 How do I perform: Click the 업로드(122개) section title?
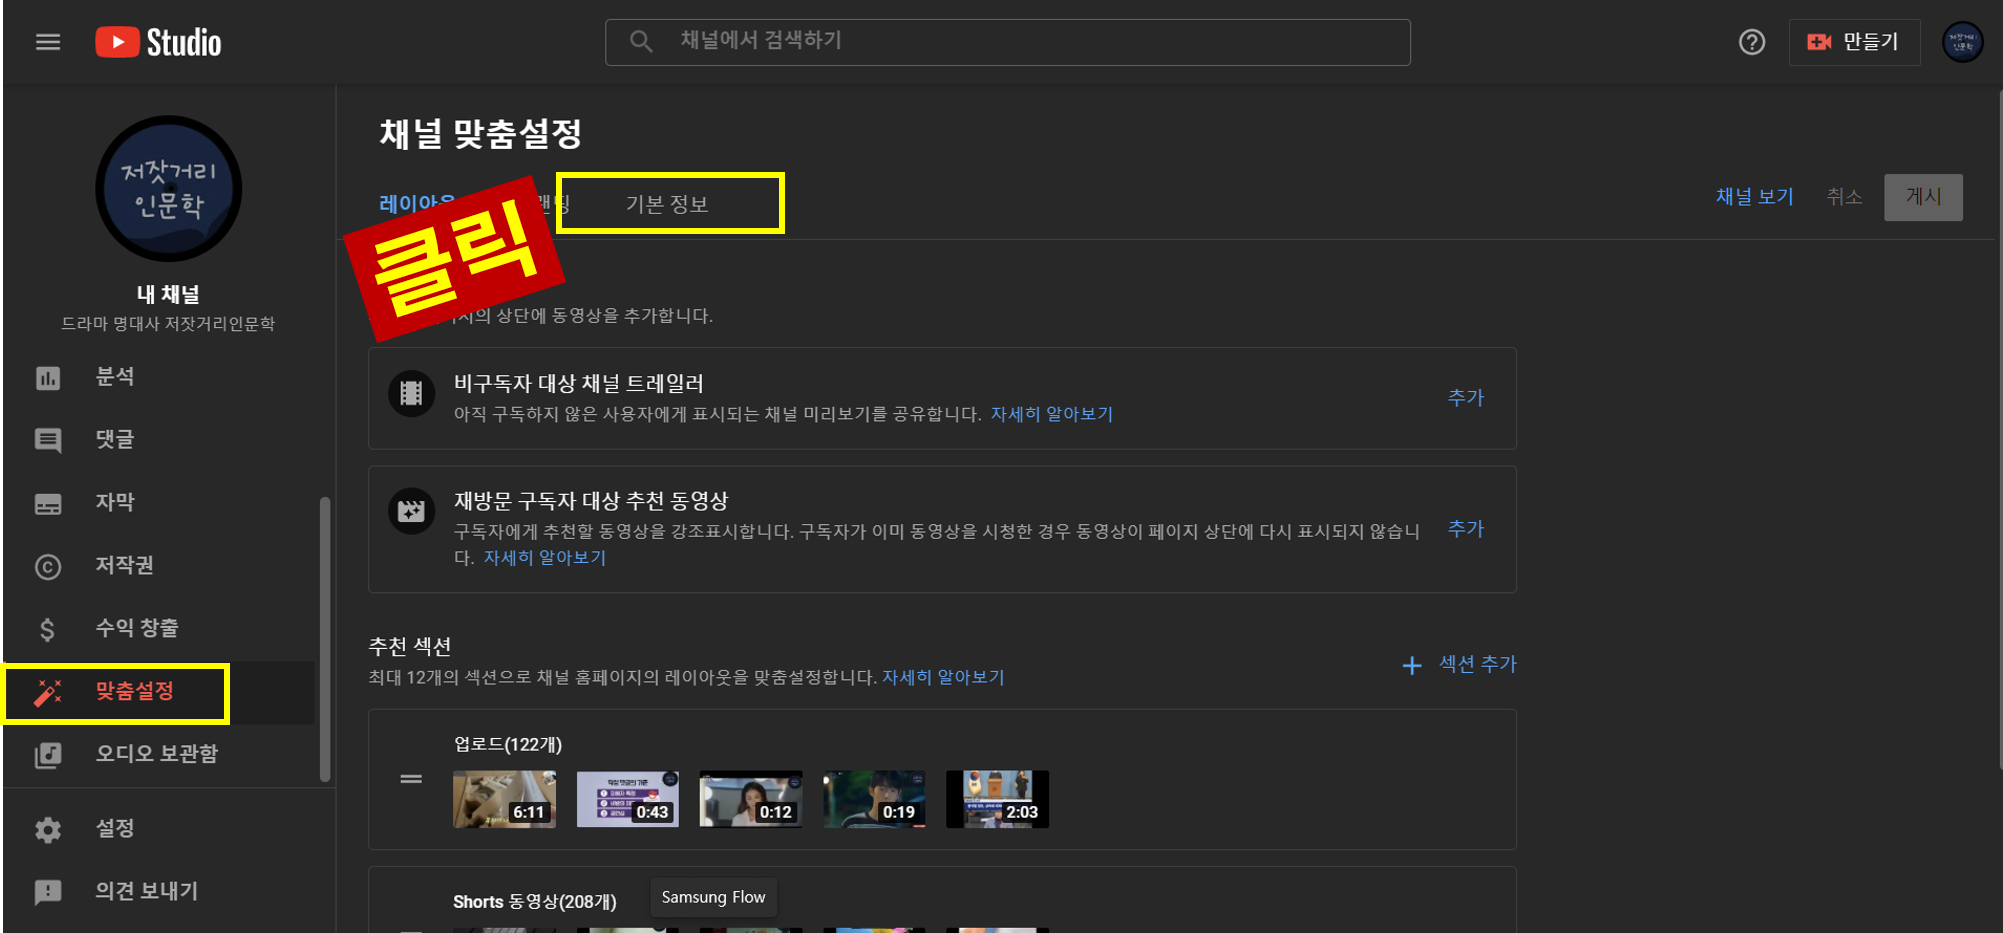coord(508,745)
